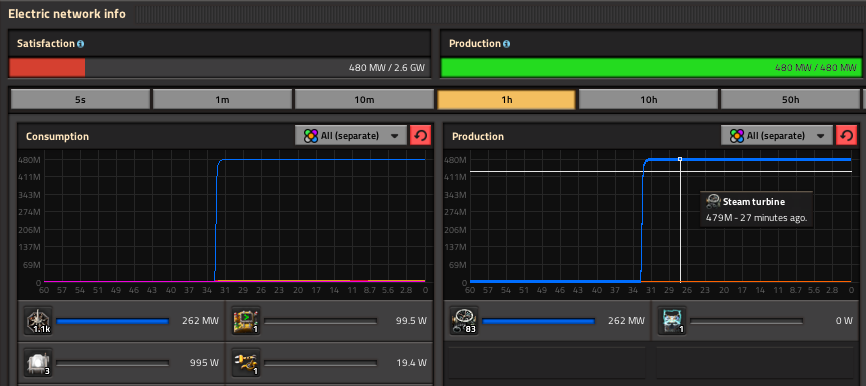Click the blue 262 MW steam turbine bar
This screenshot has height=386, width=866.
[x=538, y=321]
